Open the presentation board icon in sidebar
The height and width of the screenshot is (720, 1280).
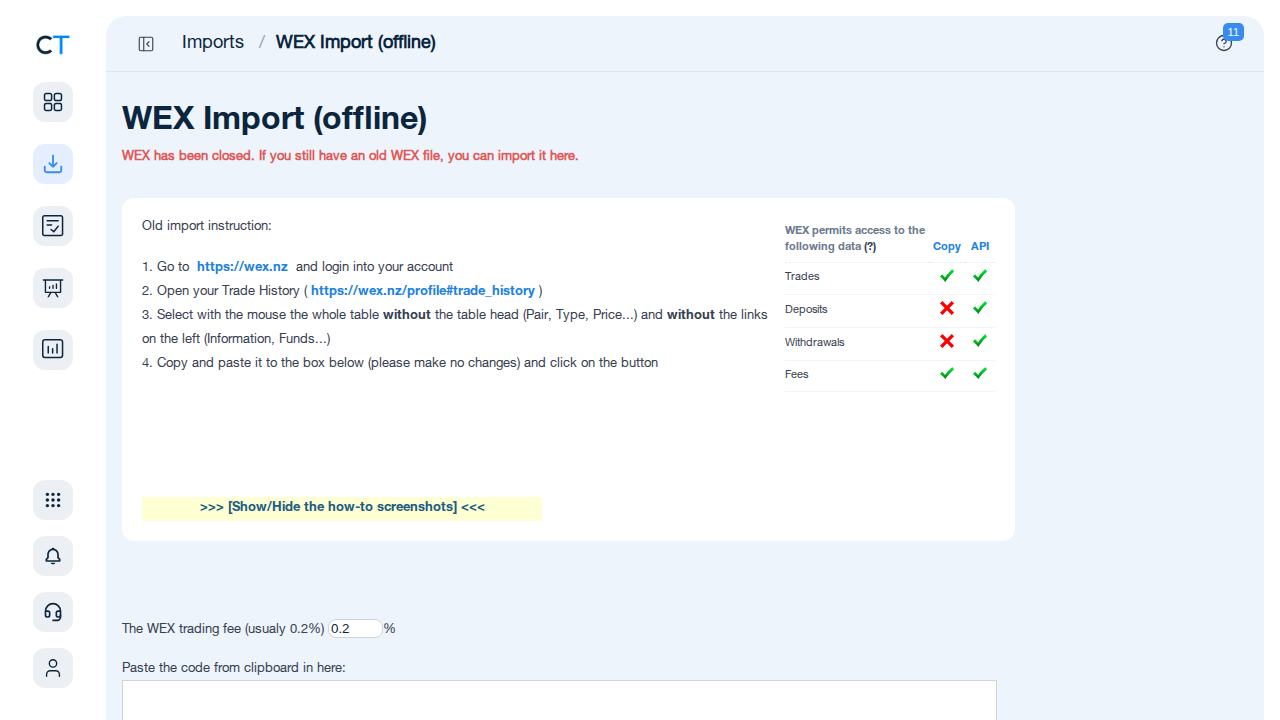(53, 288)
